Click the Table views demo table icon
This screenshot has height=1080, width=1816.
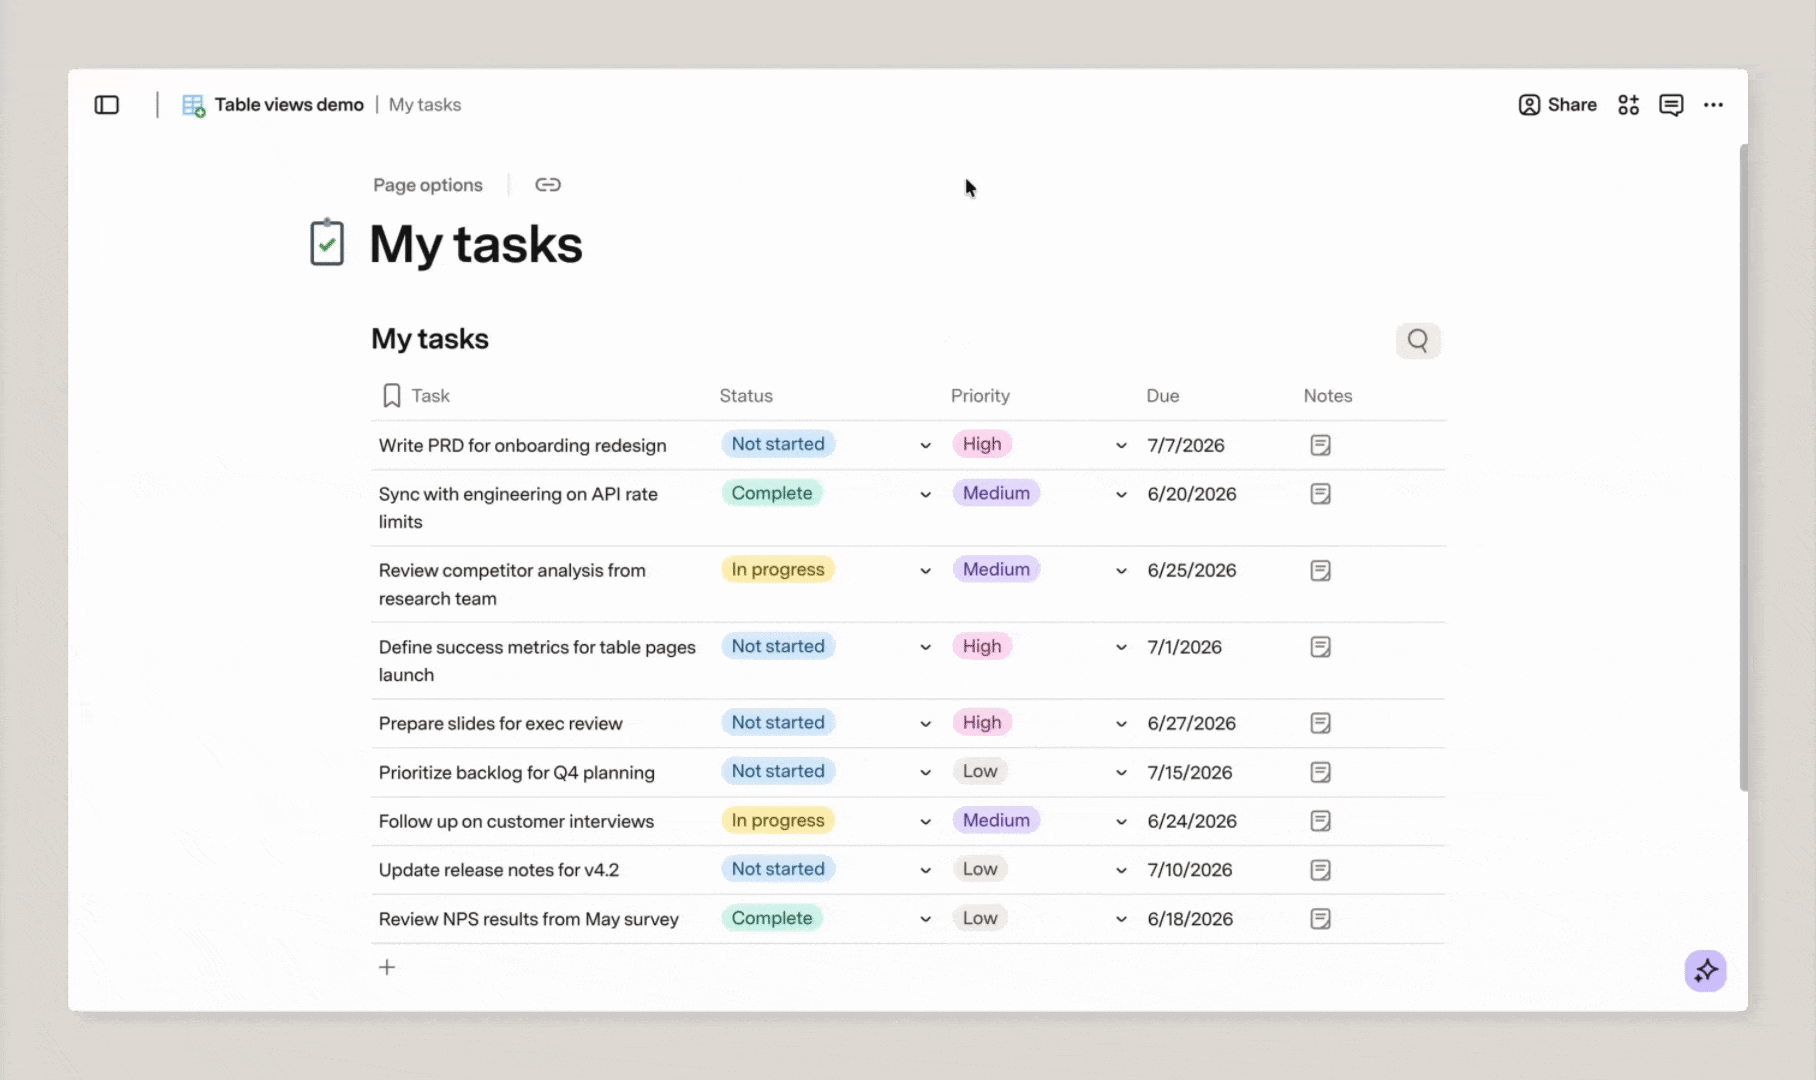pyautogui.click(x=193, y=105)
